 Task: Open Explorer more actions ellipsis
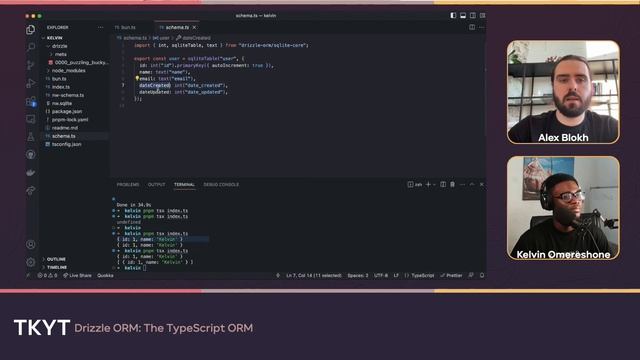(100, 27)
